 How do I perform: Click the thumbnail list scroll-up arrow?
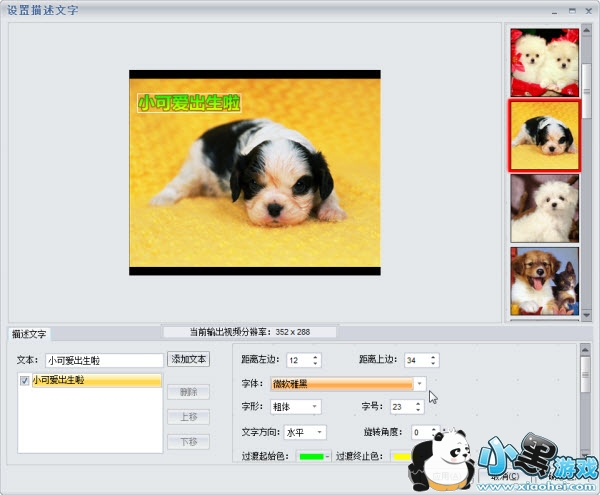tap(587, 30)
